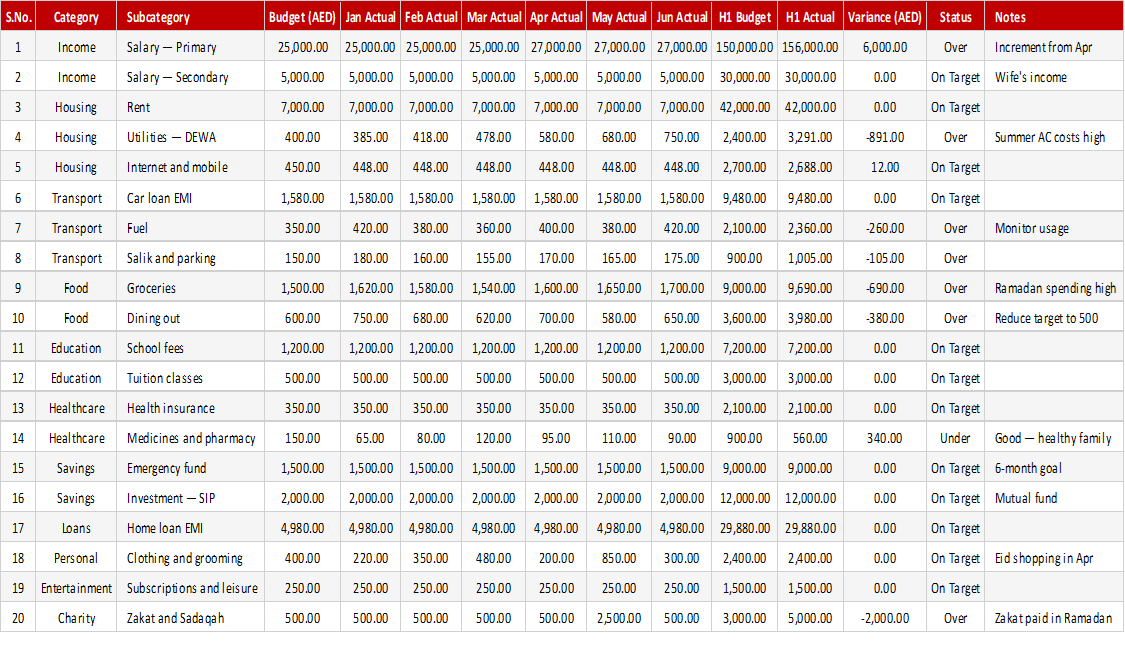Click the Salik and parking cell
Screen dimensions: 1125x661
pos(190,258)
